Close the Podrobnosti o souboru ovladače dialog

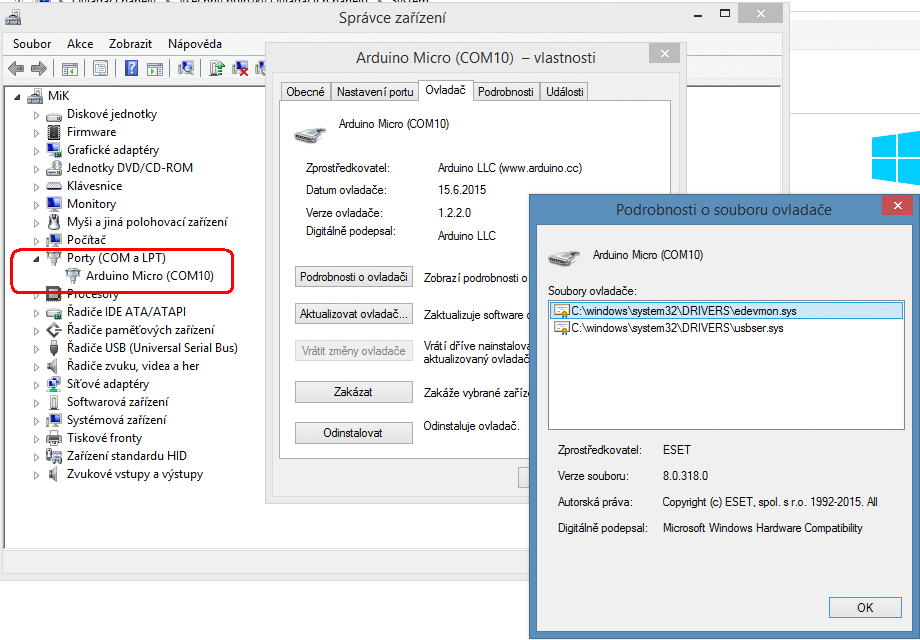897,205
